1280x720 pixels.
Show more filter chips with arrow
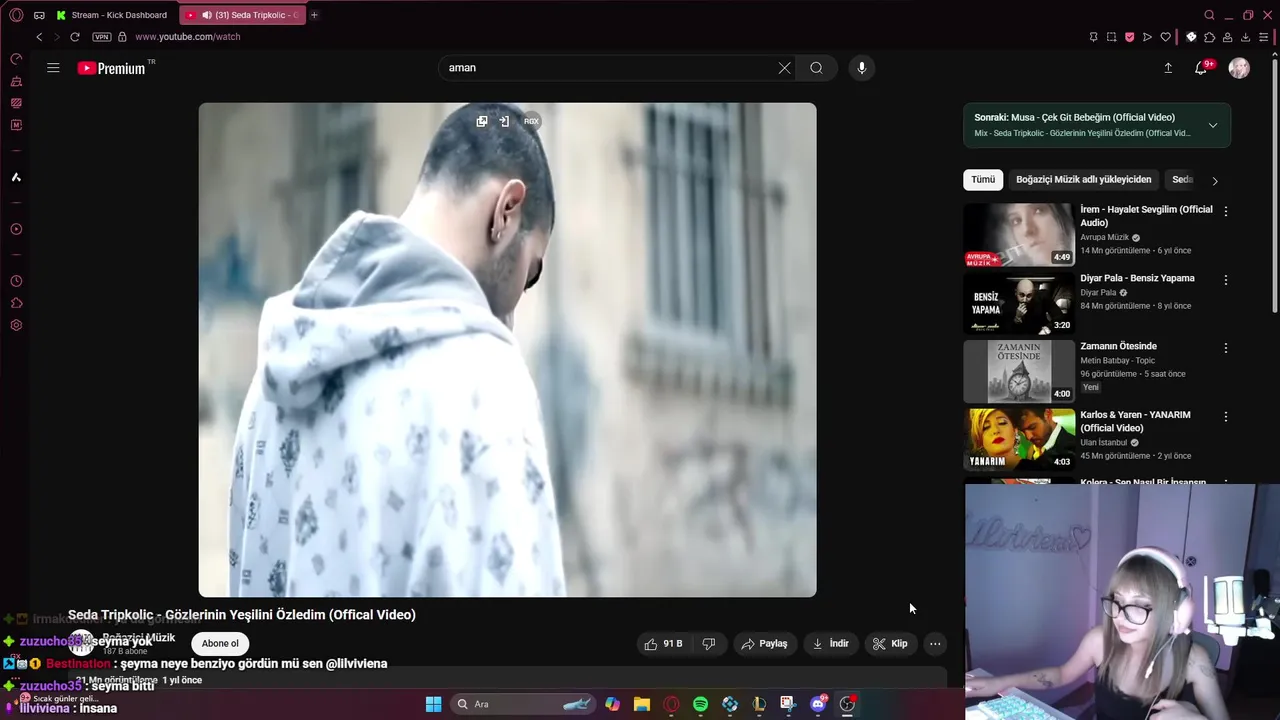click(x=1215, y=181)
